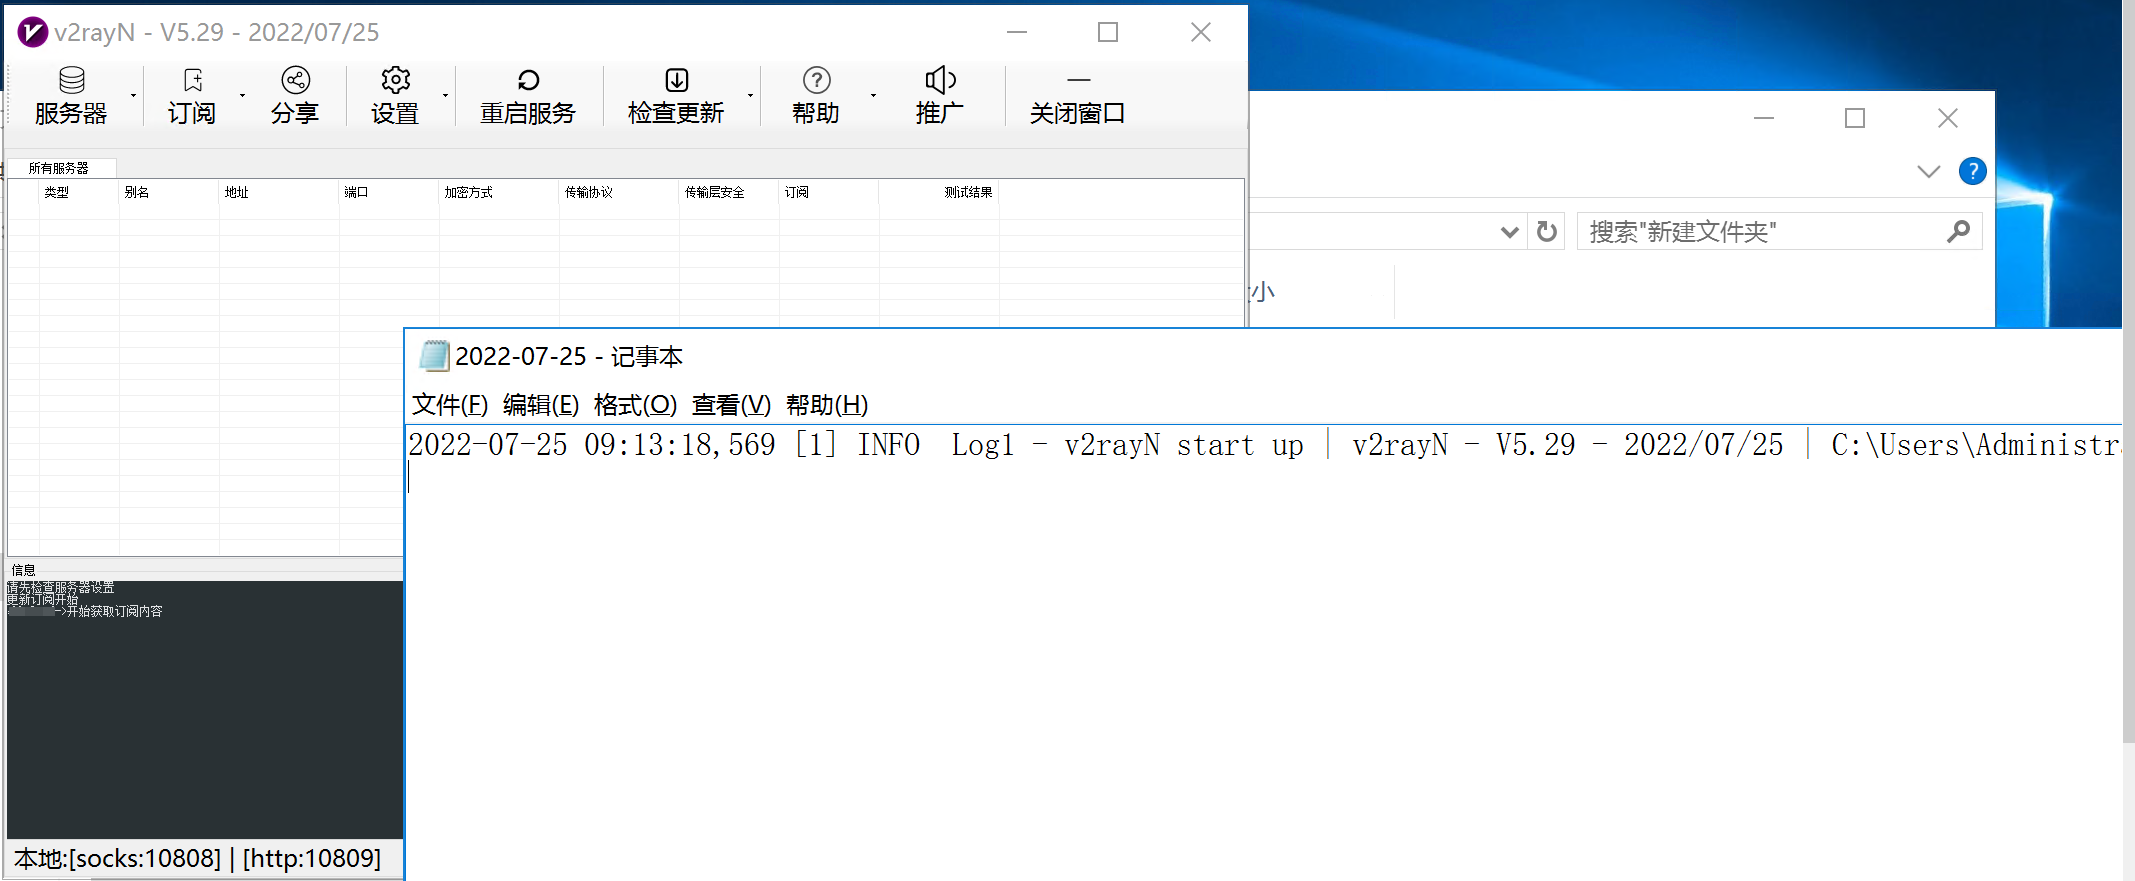
Task: Expand the 帮助 dropdown arrow
Action: click(x=873, y=96)
